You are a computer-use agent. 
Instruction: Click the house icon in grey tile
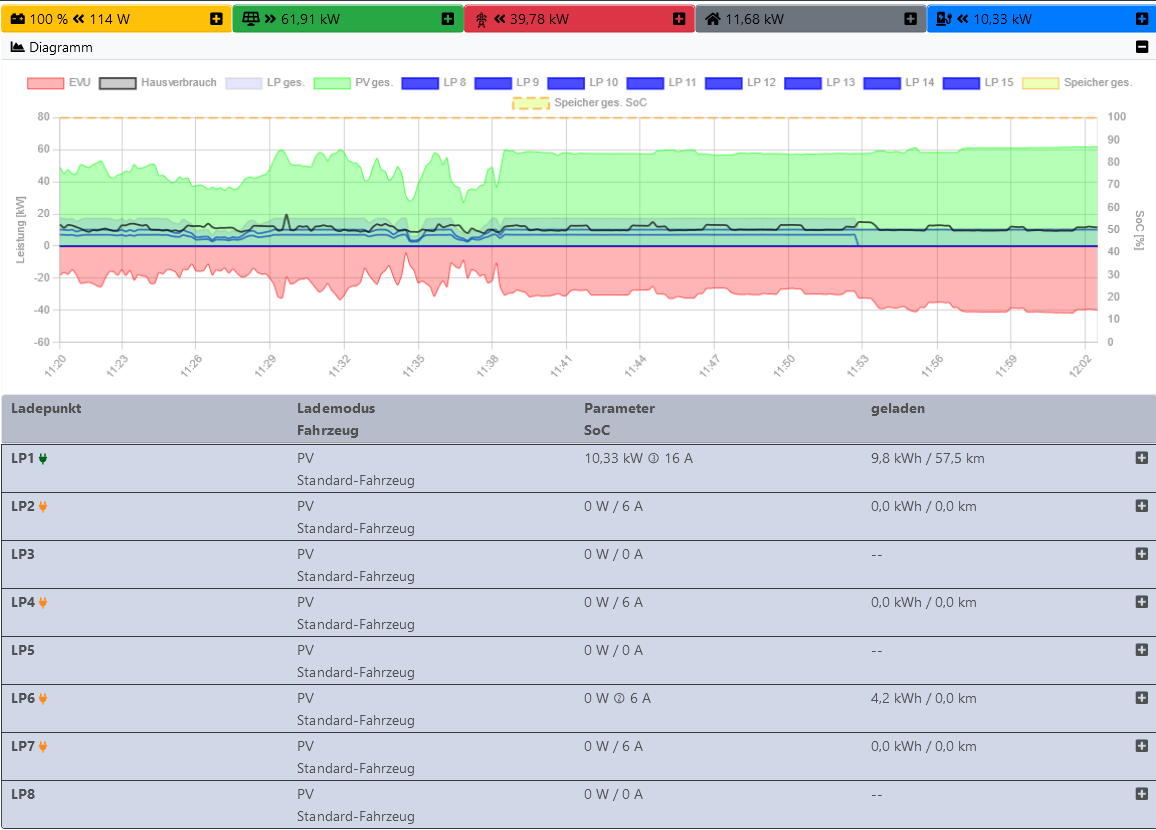[713, 19]
